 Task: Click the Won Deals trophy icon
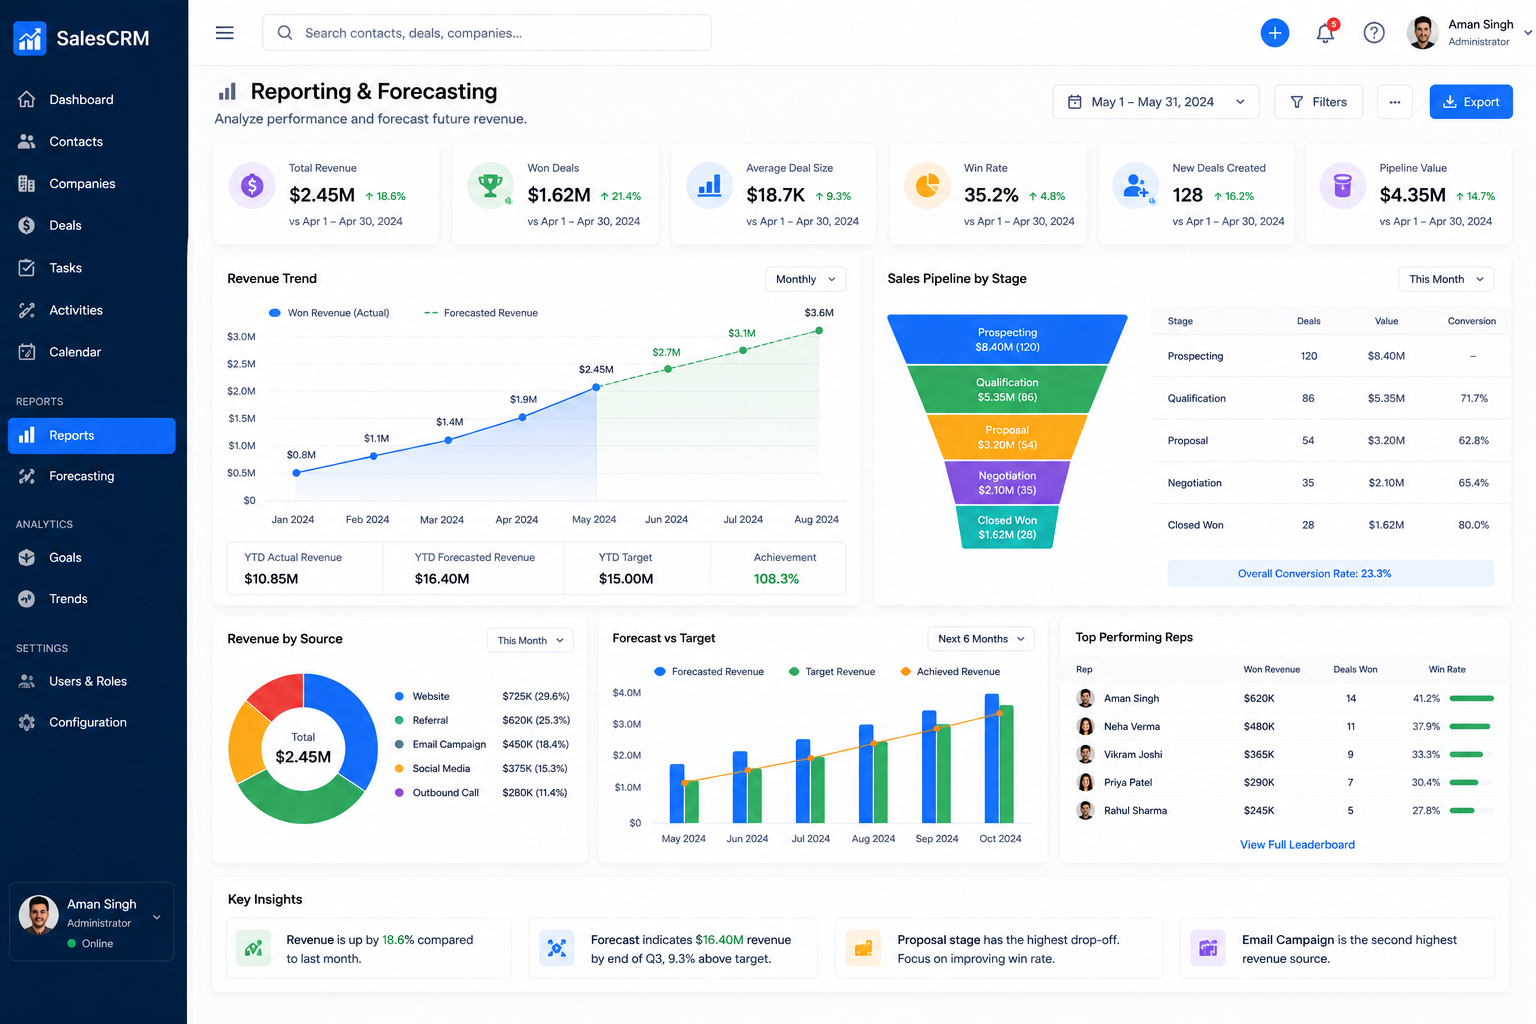490,185
